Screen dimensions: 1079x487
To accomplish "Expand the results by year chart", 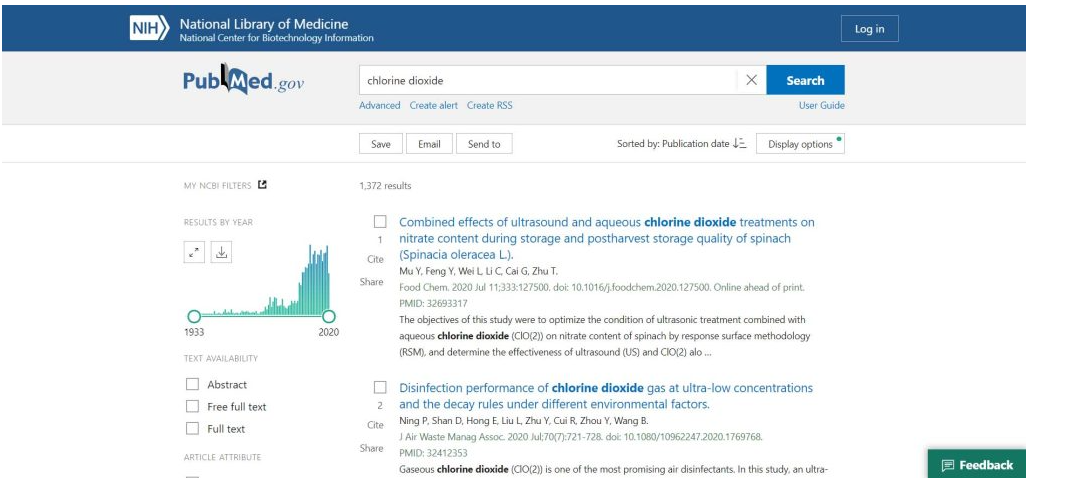I will click(194, 253).
